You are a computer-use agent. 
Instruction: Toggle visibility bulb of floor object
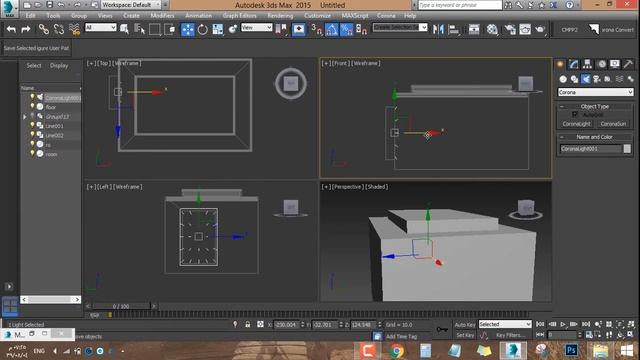pyautogui.click(x=32, y=107)
